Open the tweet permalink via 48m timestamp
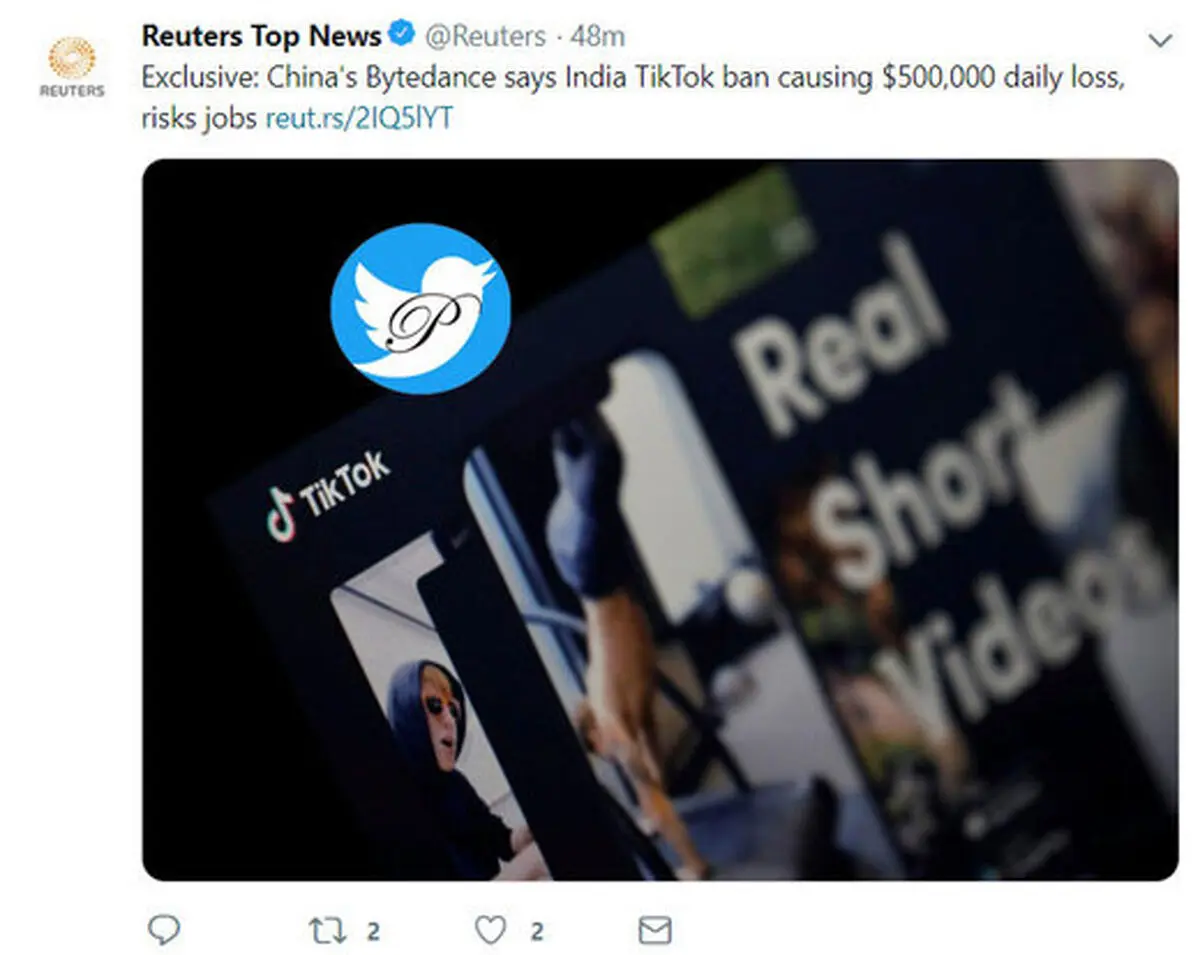Viewport: 1200px width, 955px height. click(597, 37)
